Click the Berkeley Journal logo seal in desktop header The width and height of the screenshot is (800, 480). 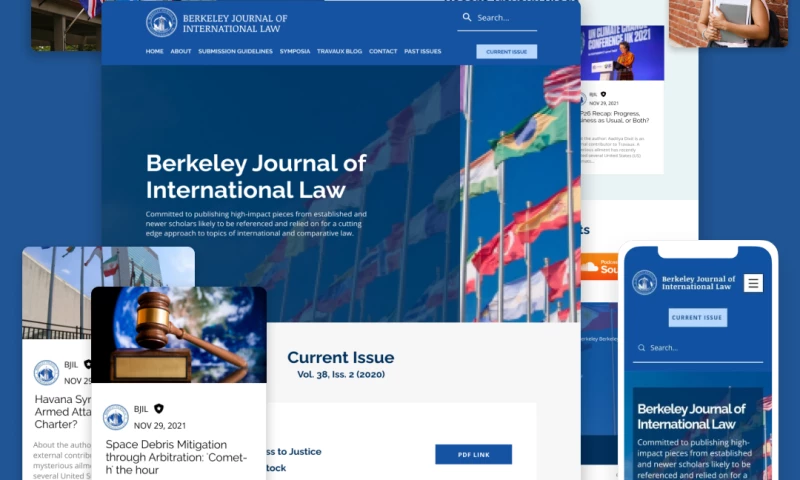click(161, 22)
